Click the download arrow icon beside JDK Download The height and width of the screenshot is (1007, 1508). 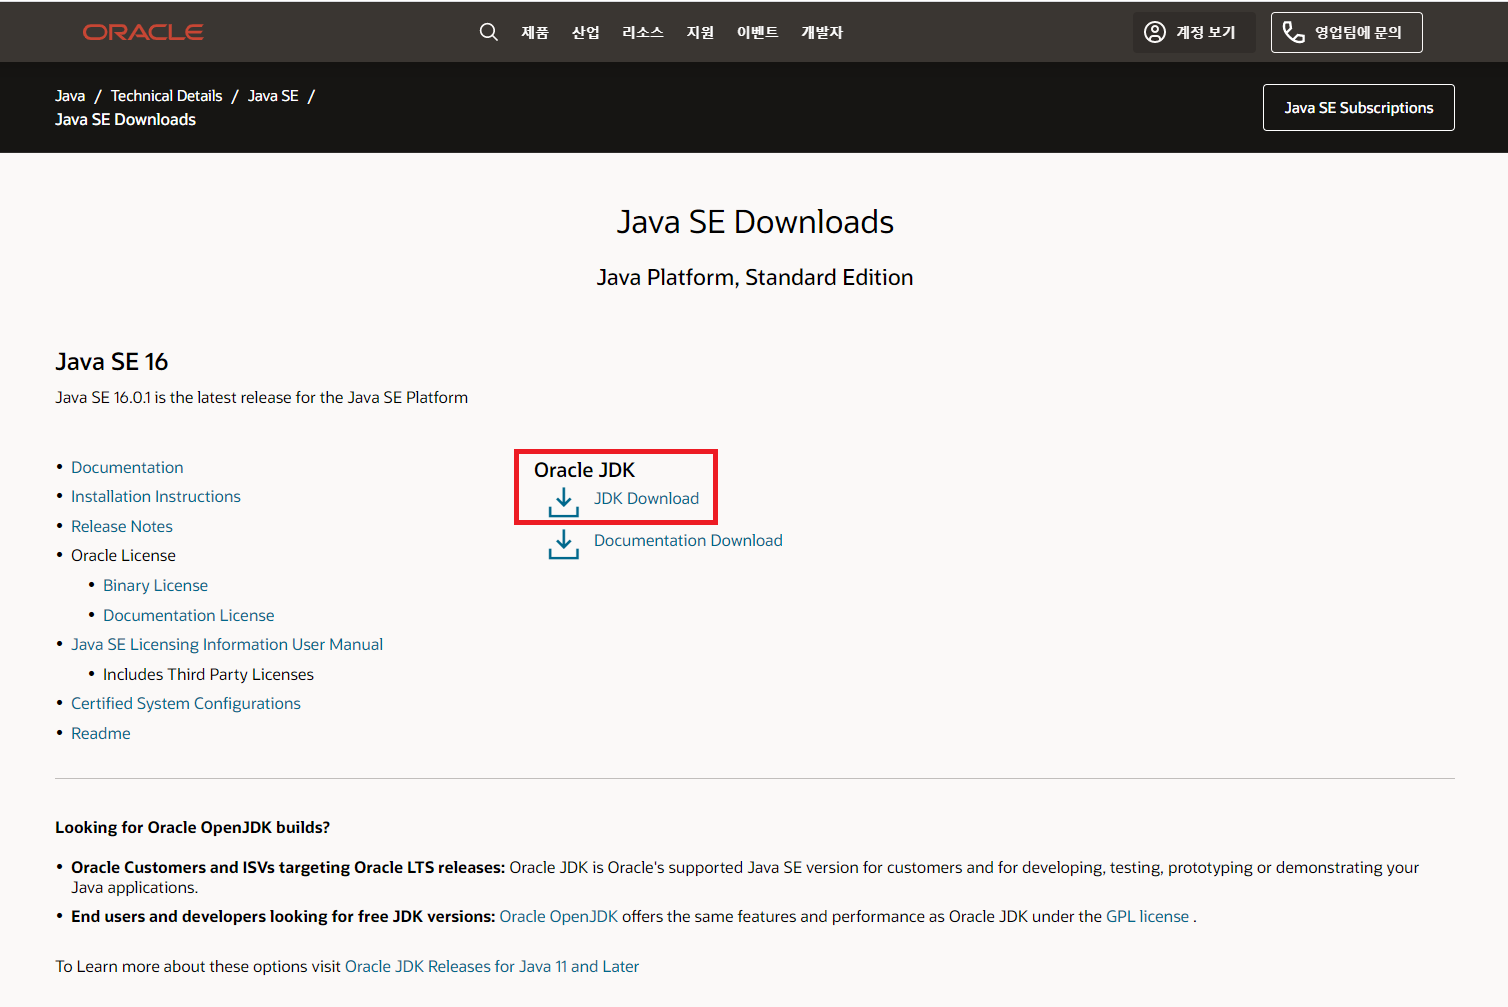pos(564,502)
